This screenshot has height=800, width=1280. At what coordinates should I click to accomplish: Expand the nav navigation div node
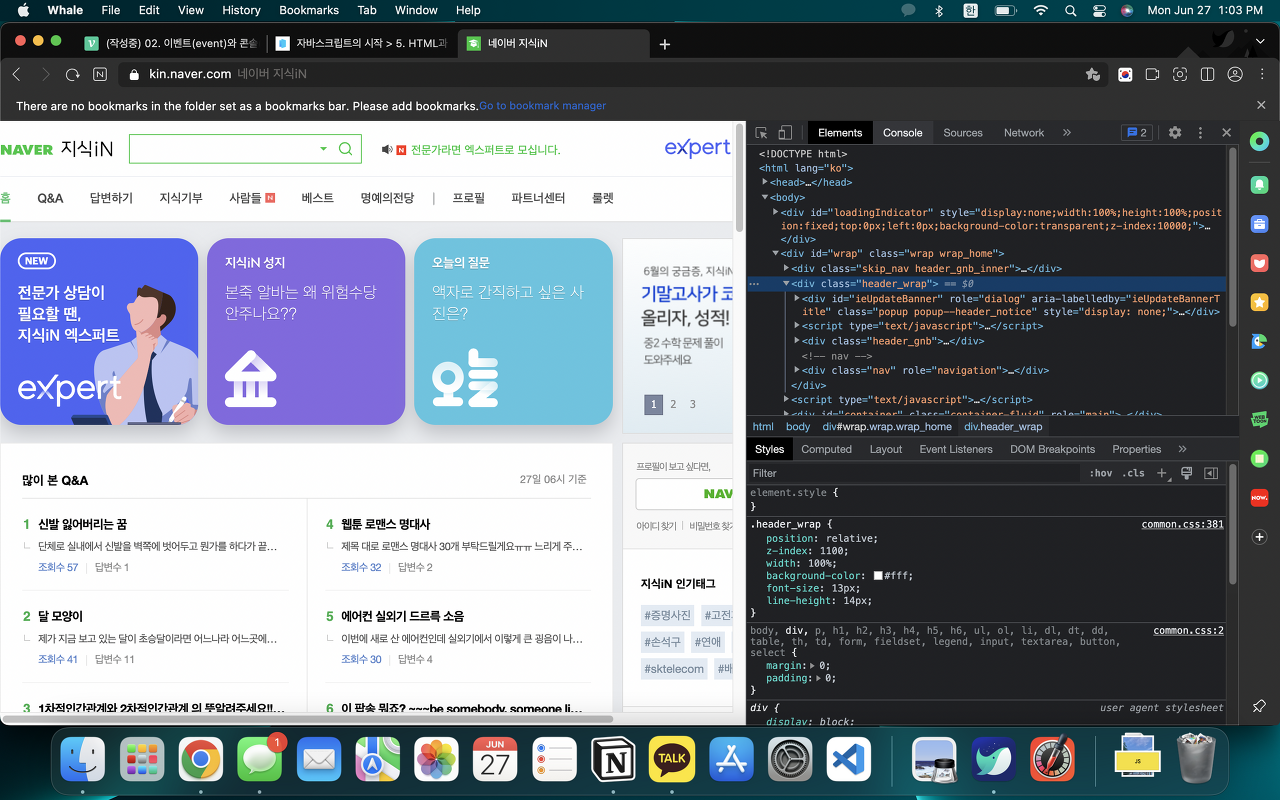click(797, 370)
